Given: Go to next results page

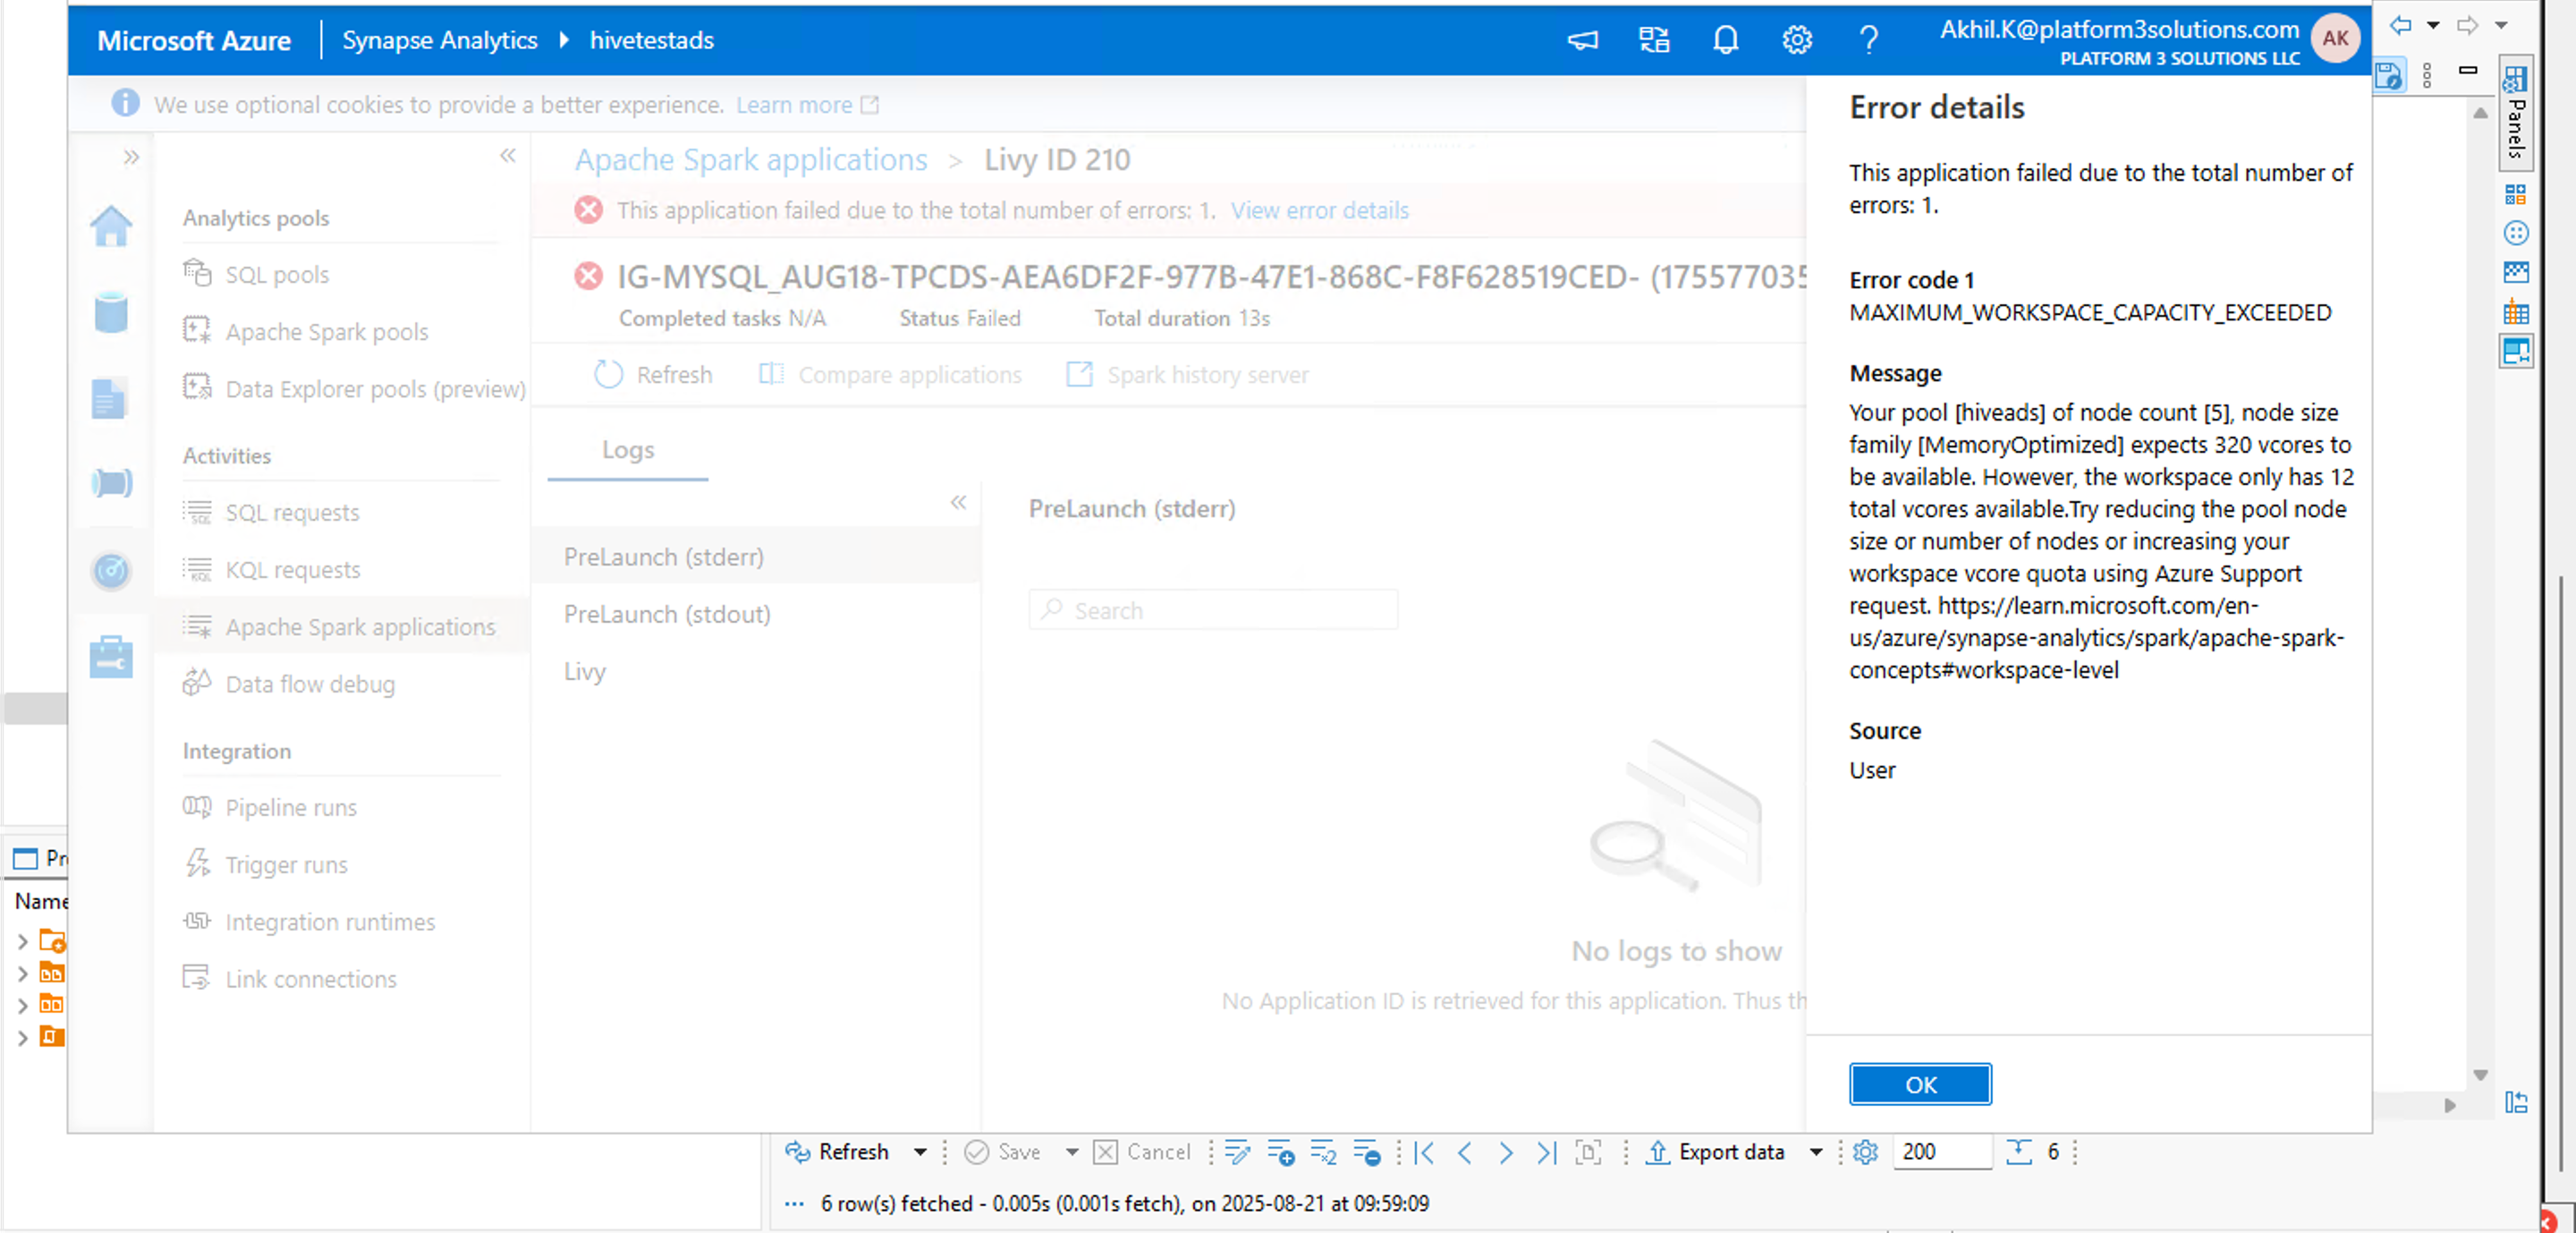Looking at the screenshot, I should [x=1505, y=1152].
